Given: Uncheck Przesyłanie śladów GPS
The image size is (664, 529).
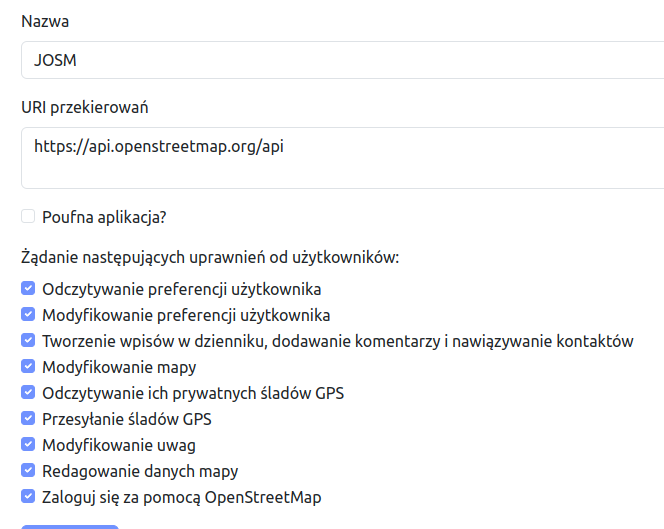Looking at the screenshot, I should click(x=28, y=418).
